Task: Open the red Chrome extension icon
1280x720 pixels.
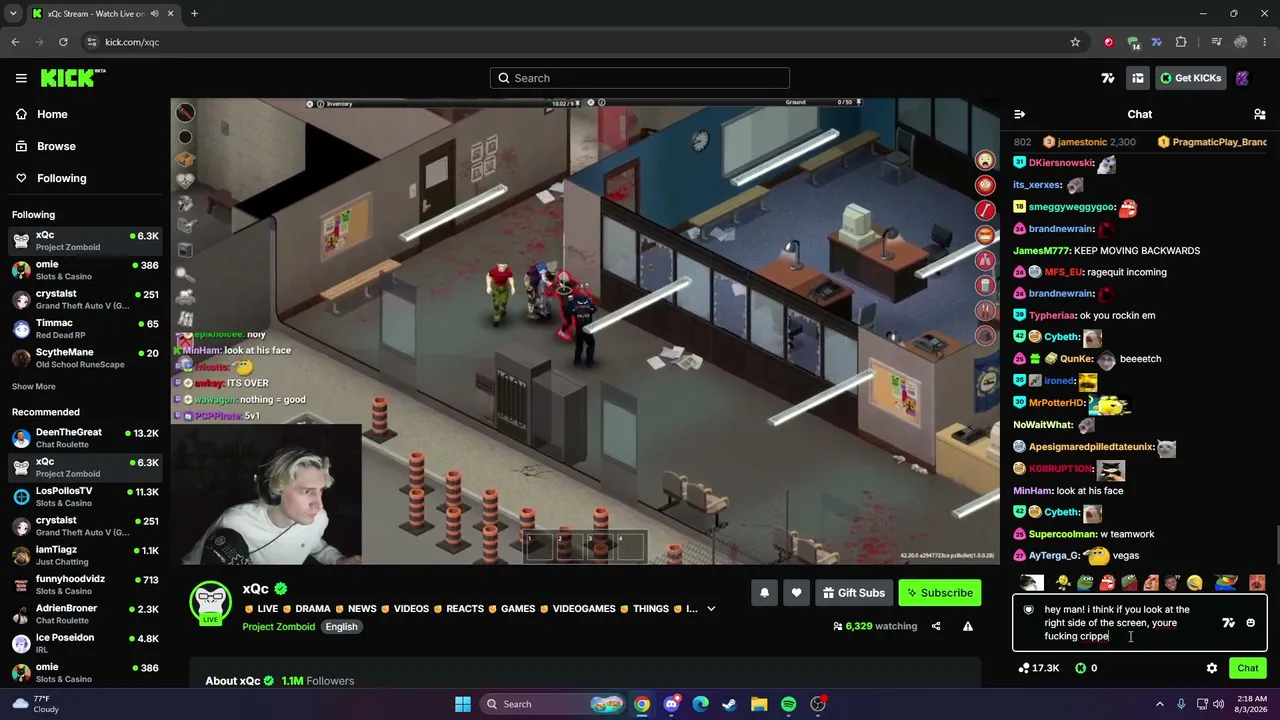Action: point(1108,42)
